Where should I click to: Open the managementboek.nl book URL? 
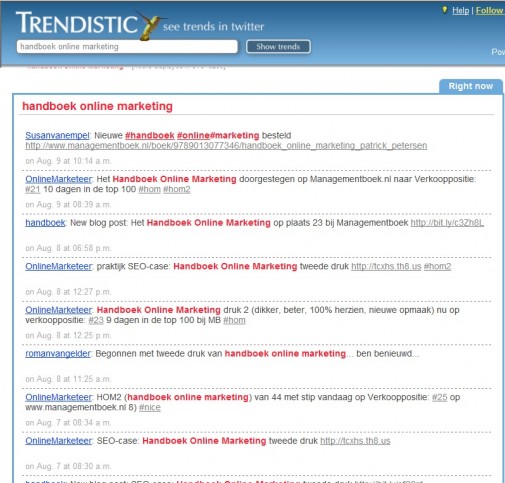[226, 146]
